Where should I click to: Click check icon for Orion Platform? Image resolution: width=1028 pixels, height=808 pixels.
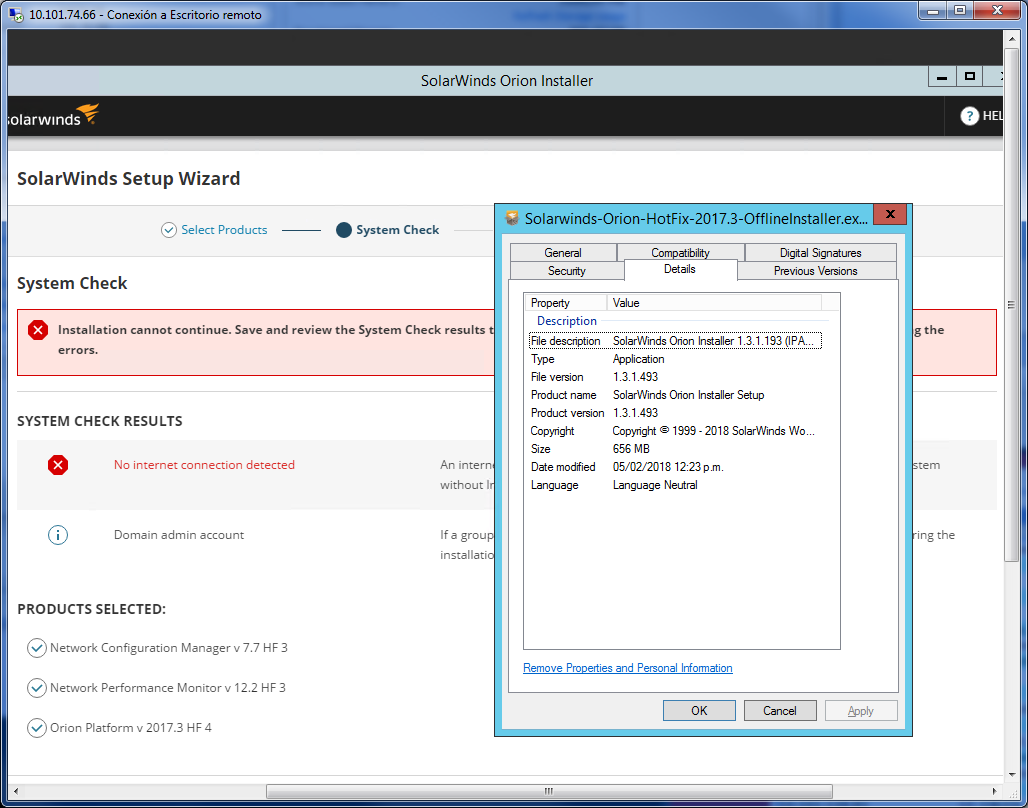[x=36, y=728]
